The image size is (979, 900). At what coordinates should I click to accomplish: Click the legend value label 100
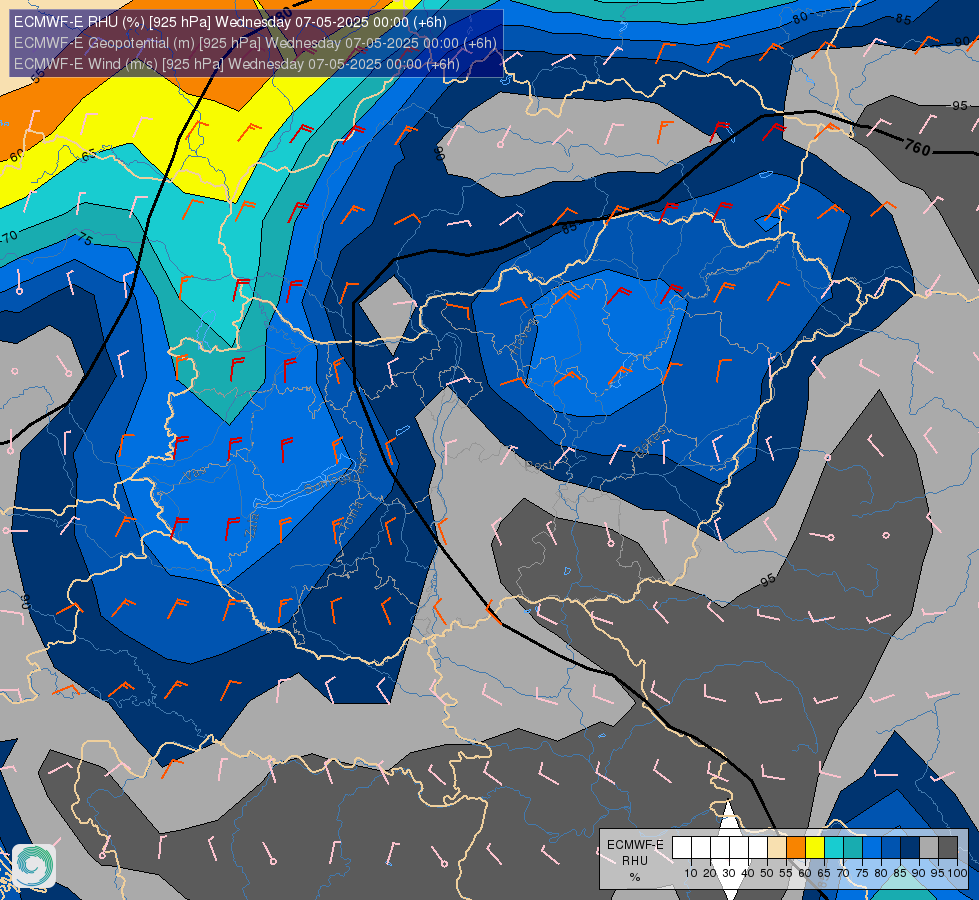click(957, 873)
